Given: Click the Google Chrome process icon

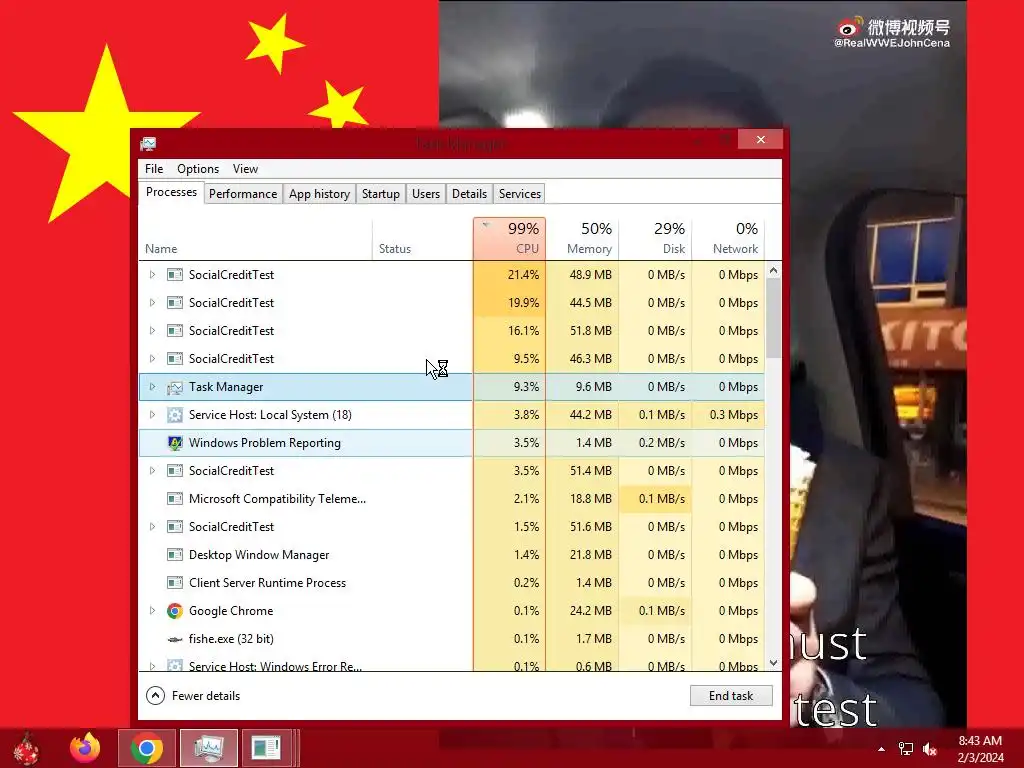Looking at the screenshot, I should tap(174, 611).
